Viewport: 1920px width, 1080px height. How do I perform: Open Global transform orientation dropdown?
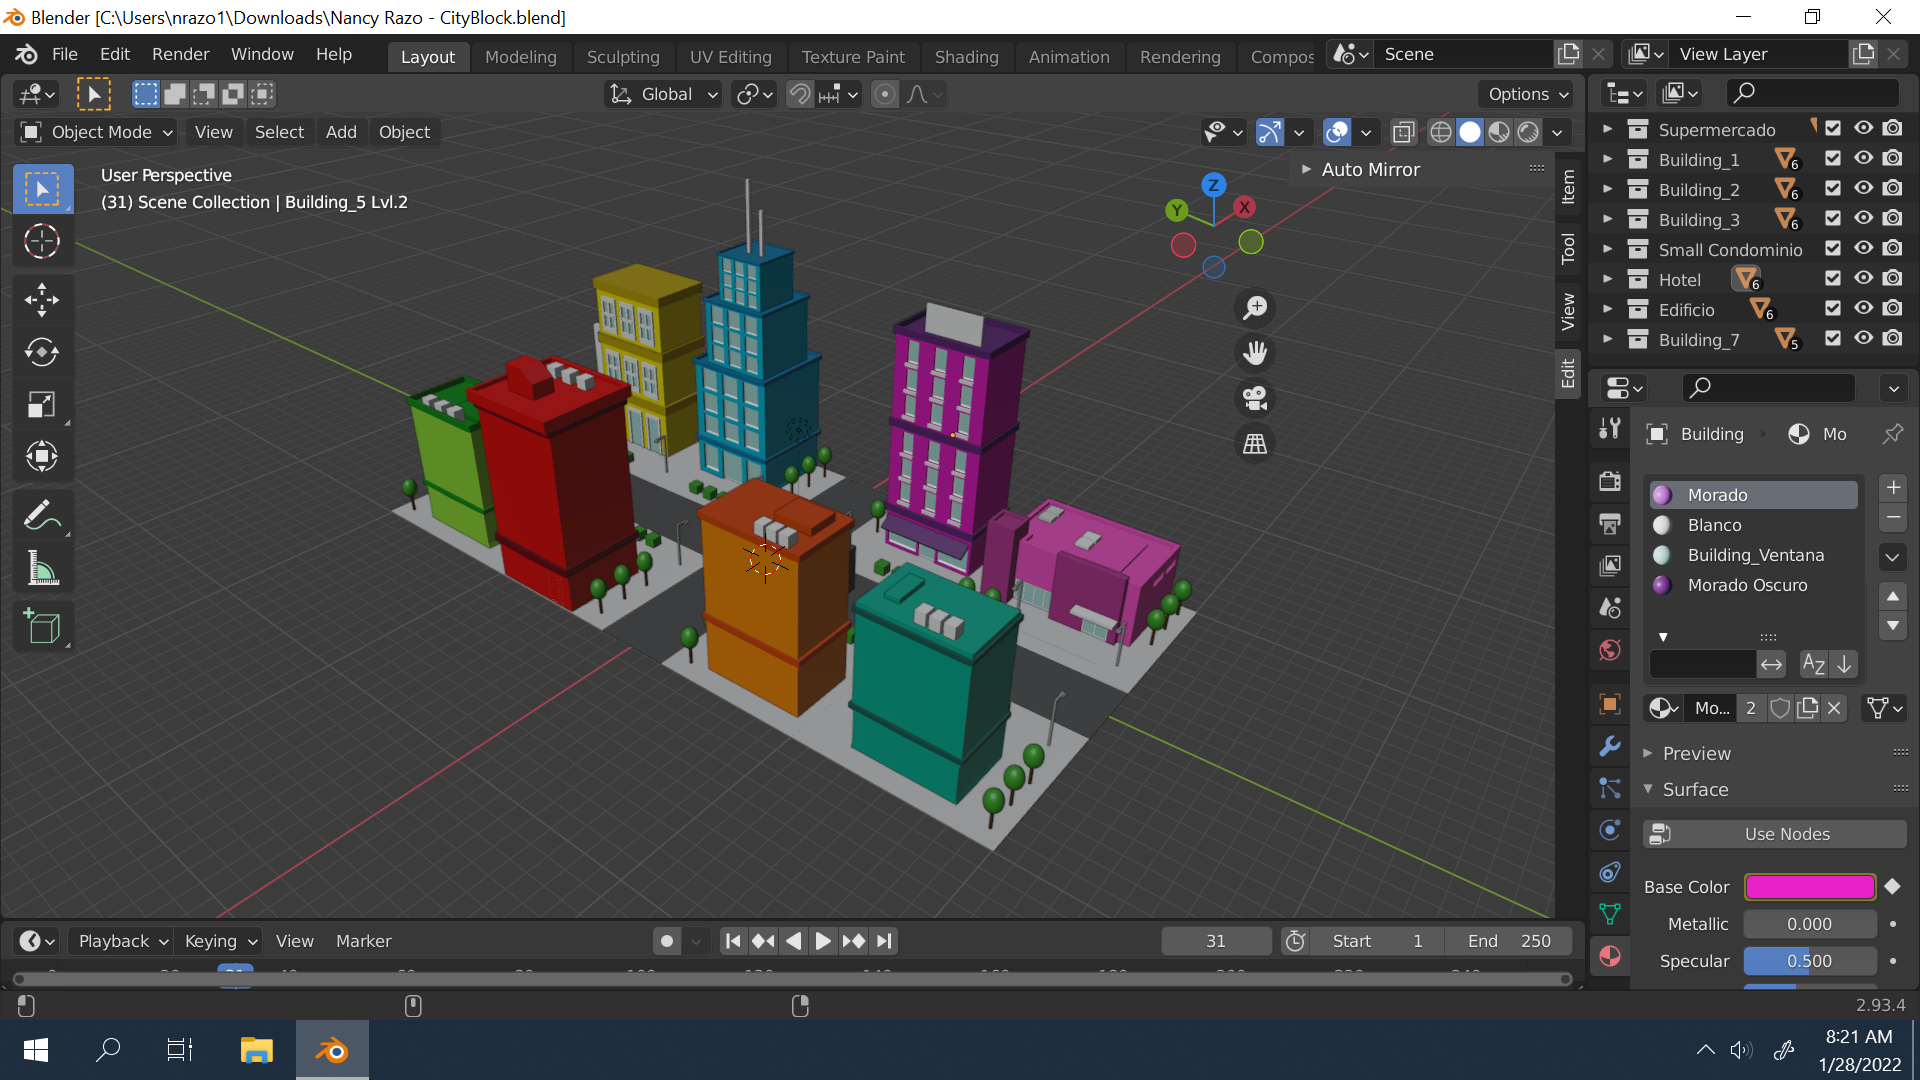coord(664,94)
